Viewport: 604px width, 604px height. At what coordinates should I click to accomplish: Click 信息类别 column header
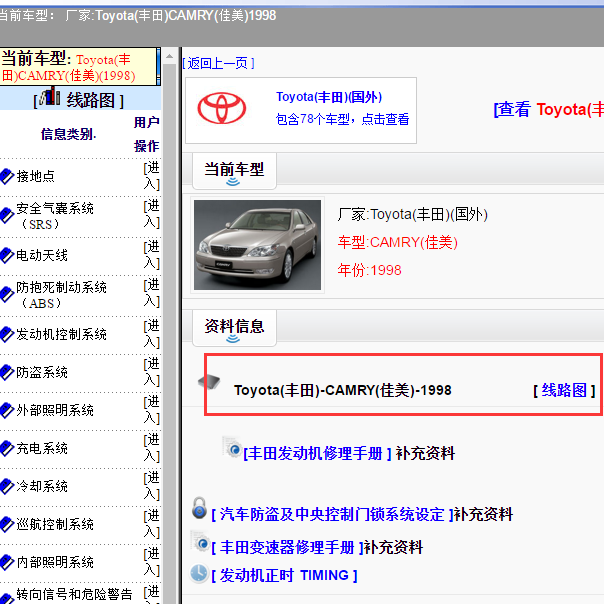pyautogui.click(x=69, y=134)
